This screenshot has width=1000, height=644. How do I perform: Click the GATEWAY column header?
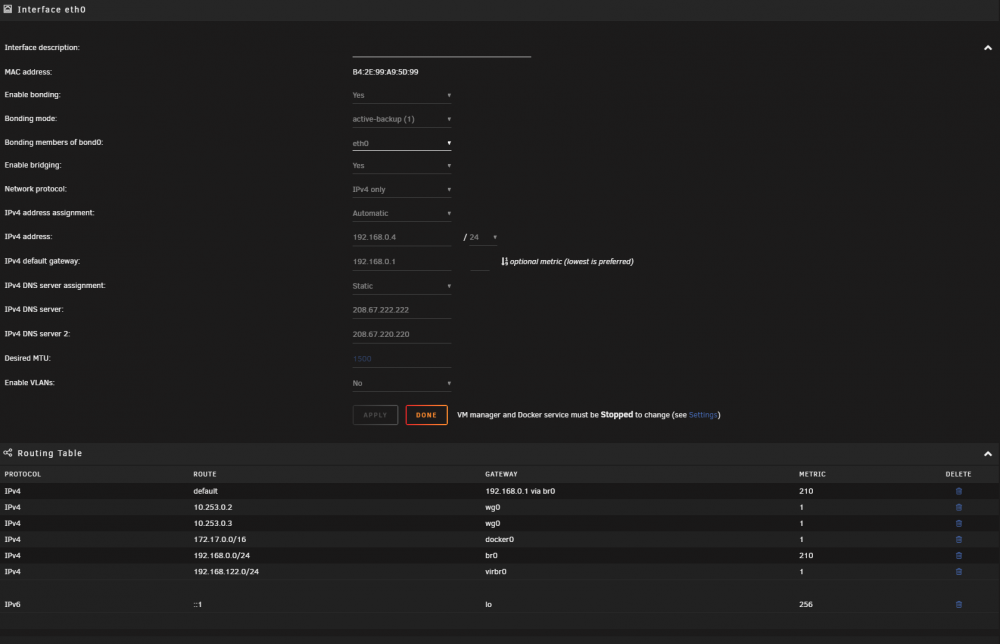click(x=501, y=474)
